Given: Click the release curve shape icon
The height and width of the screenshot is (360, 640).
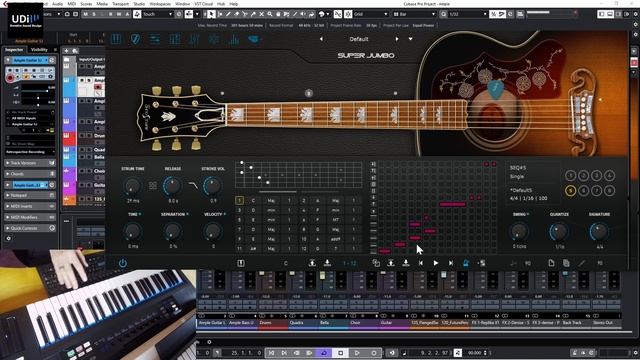Looking at the screenshot, I should pos(193,186).
